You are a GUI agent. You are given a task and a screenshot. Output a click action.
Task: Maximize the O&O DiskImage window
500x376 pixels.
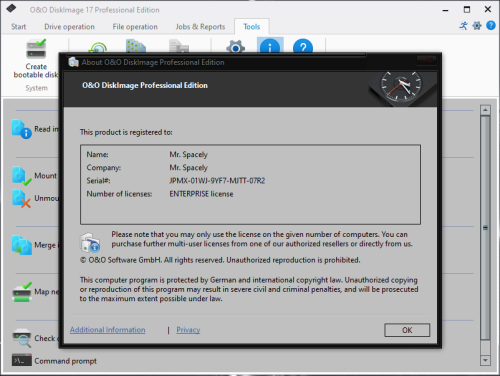coord(467,10)
